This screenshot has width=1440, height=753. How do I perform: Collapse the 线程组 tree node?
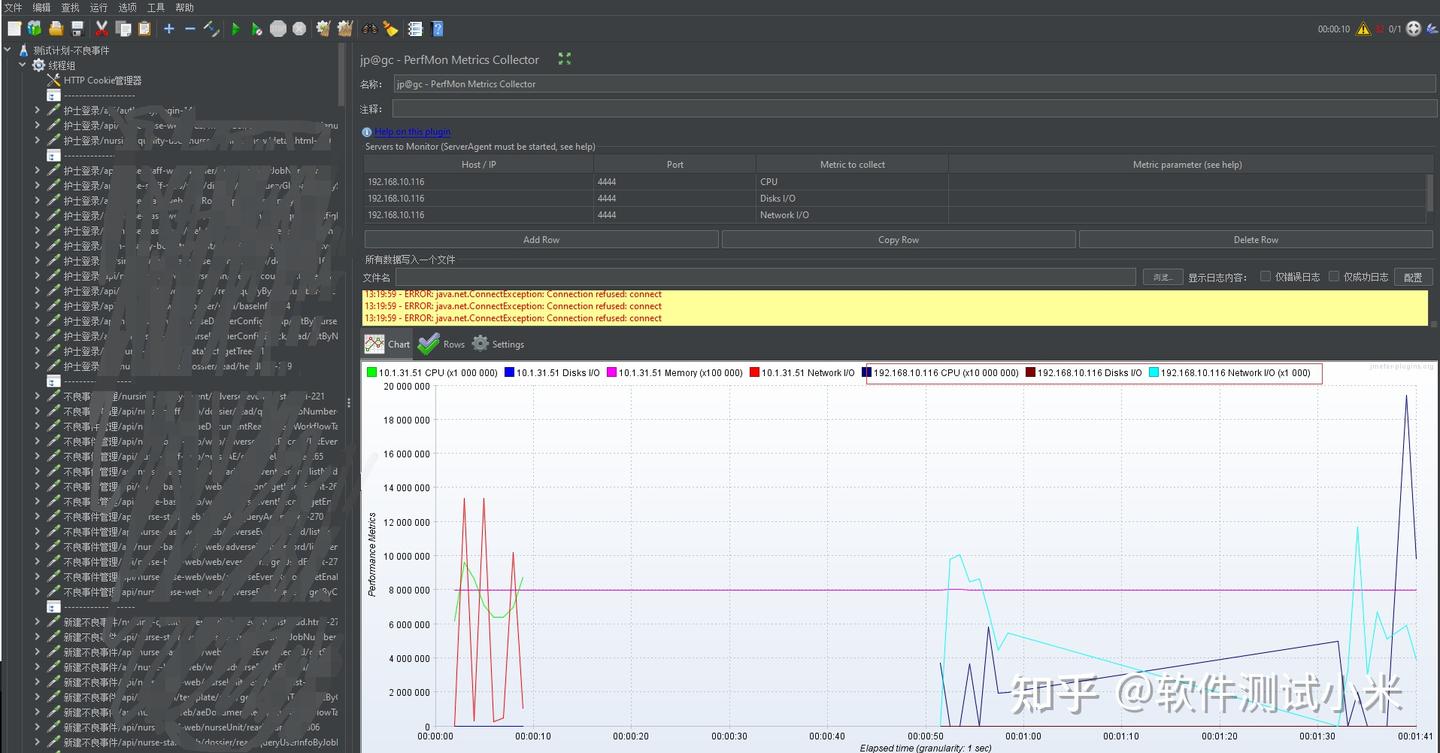click(23, 65)
